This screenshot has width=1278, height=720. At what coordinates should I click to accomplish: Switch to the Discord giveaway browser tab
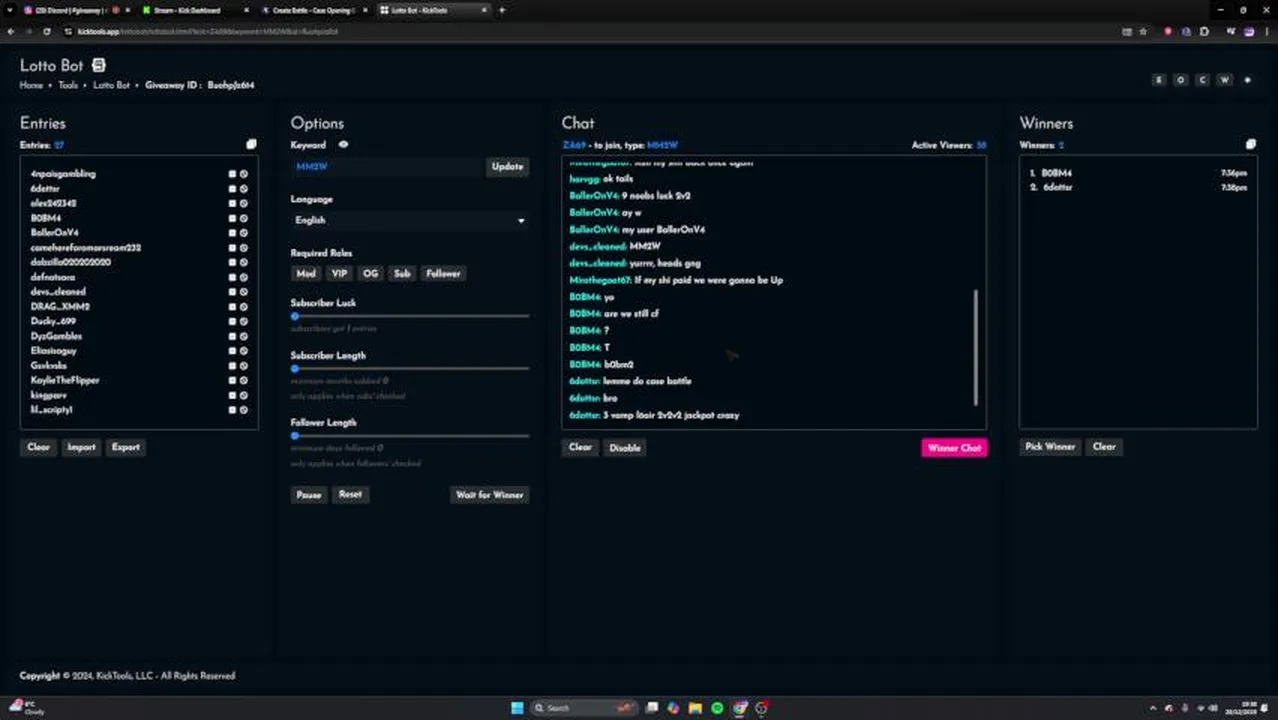click(x=71, y=10)
